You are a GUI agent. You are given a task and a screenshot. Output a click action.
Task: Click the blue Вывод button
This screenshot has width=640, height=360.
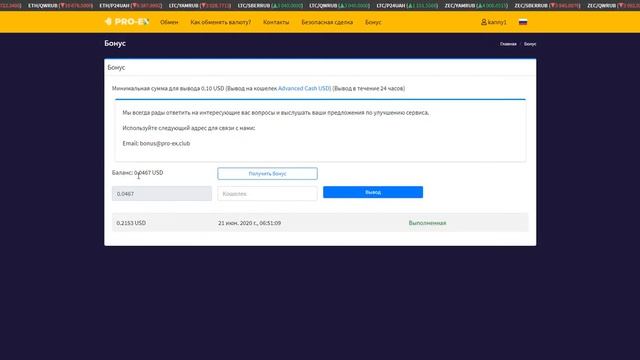click(x=373, y=192)
